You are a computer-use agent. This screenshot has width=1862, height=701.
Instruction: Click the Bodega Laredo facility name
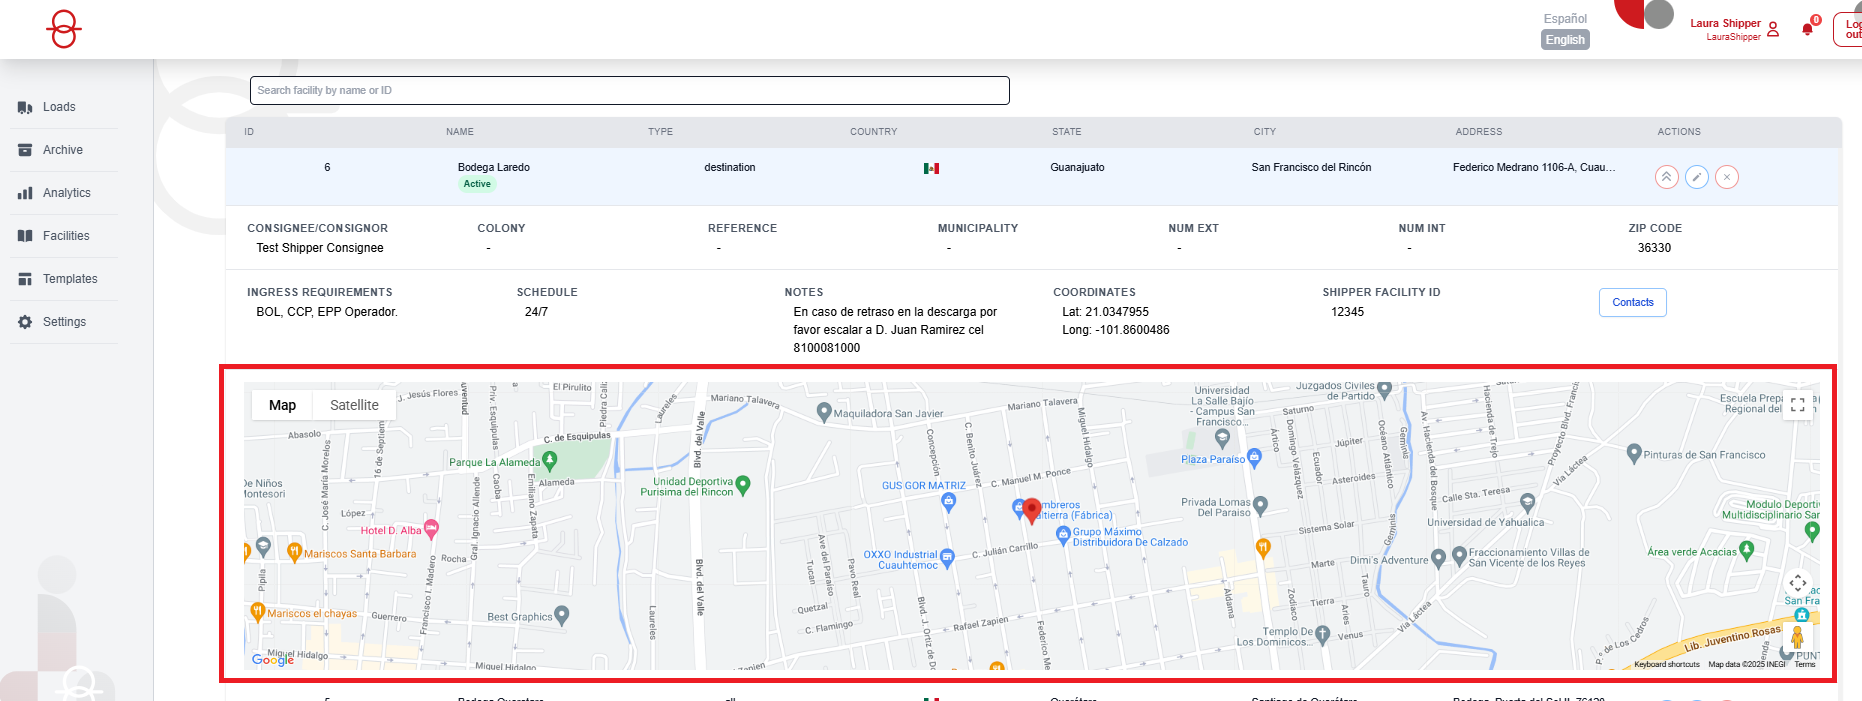point(494,167)
